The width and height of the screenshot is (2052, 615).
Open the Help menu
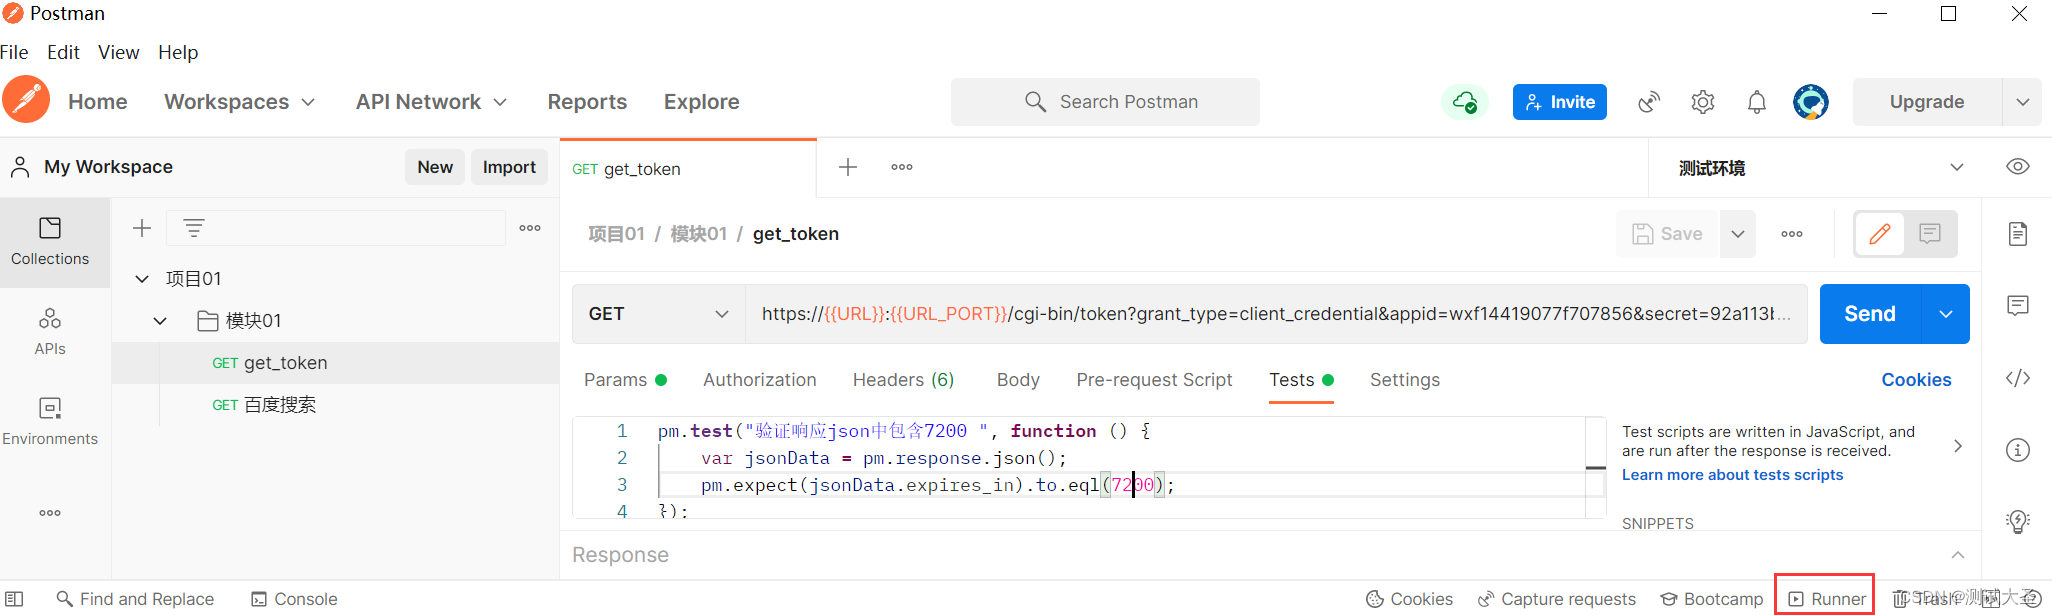178,52
